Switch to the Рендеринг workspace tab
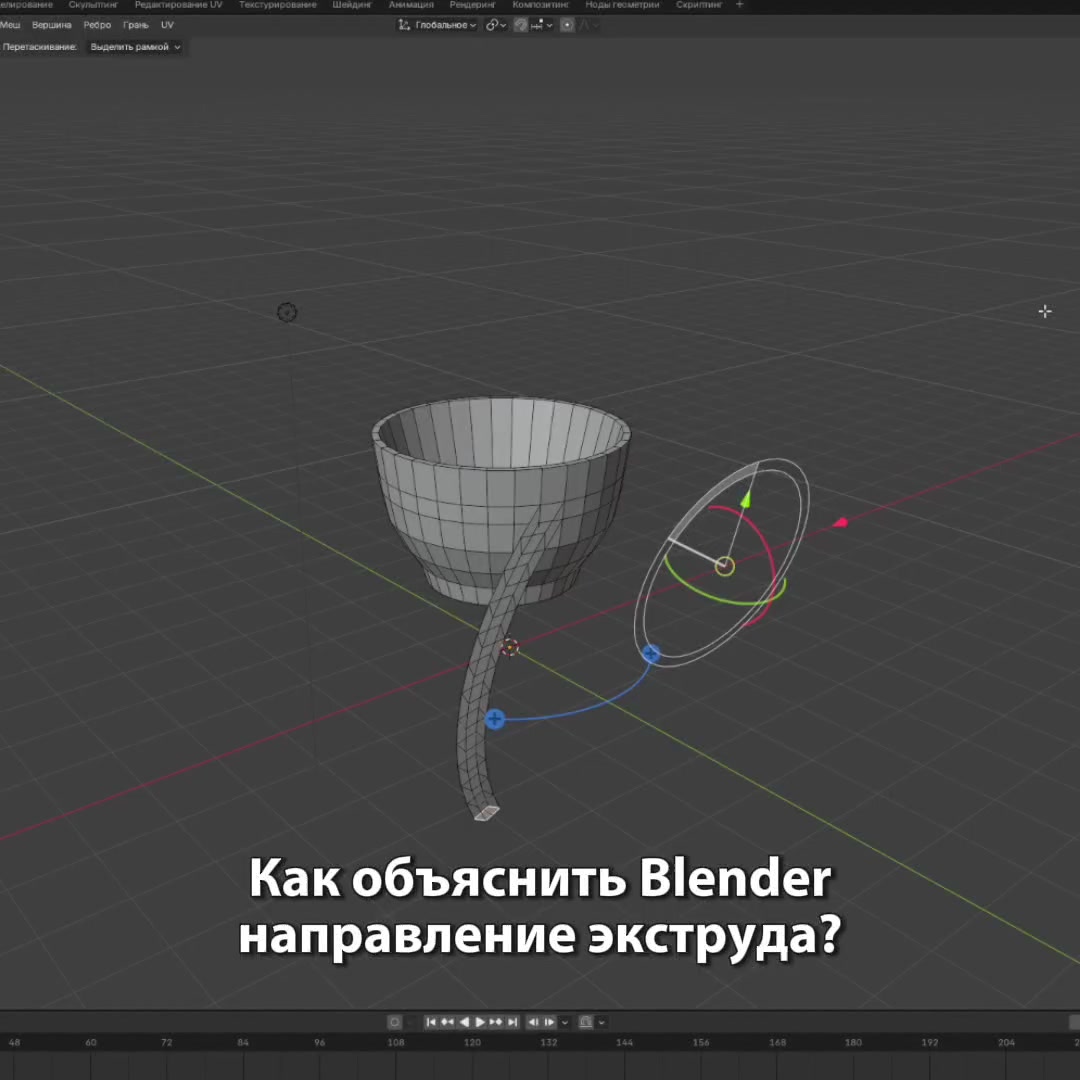 472,5
